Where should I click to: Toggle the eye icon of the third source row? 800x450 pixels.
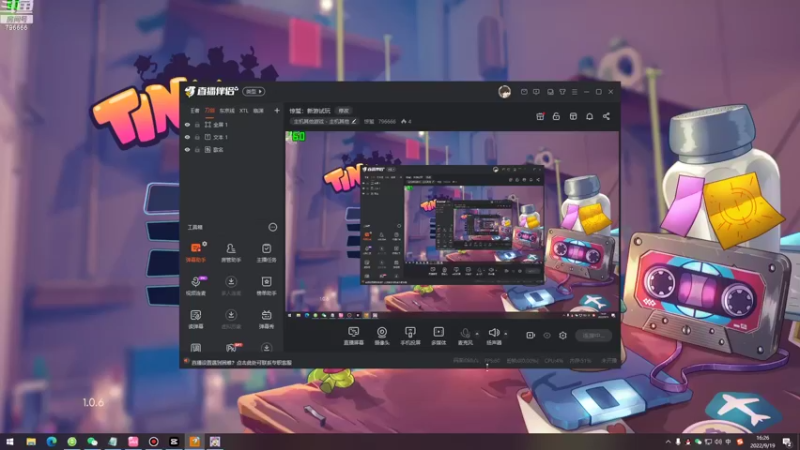click(187, 150)
